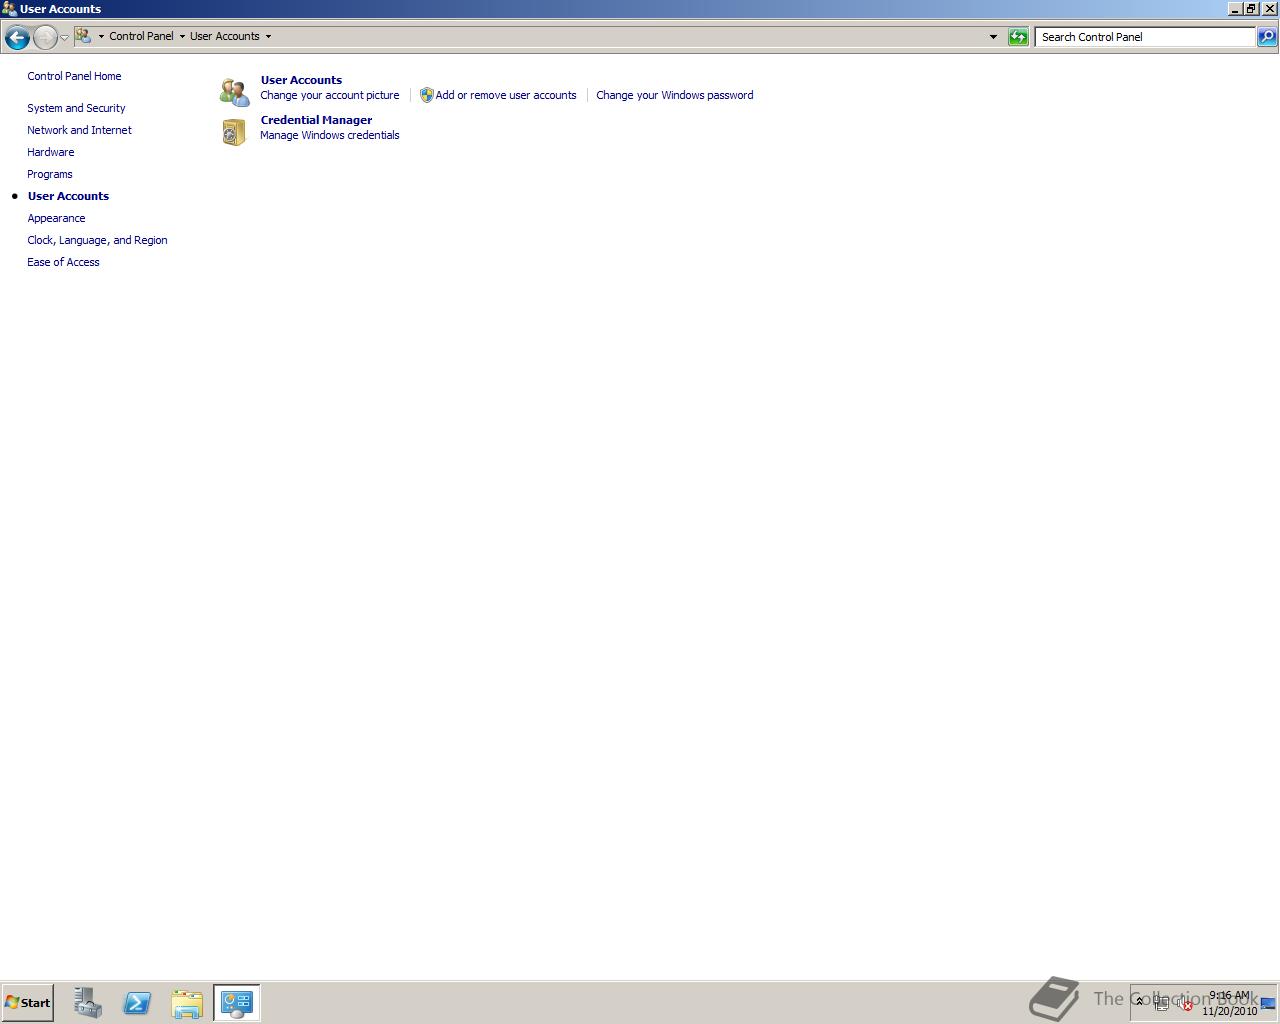Screen dimensions: 1280x1024
Task: Click the Show desktop tray button
Action: pyautogui.click(x=1268, y=1003)
